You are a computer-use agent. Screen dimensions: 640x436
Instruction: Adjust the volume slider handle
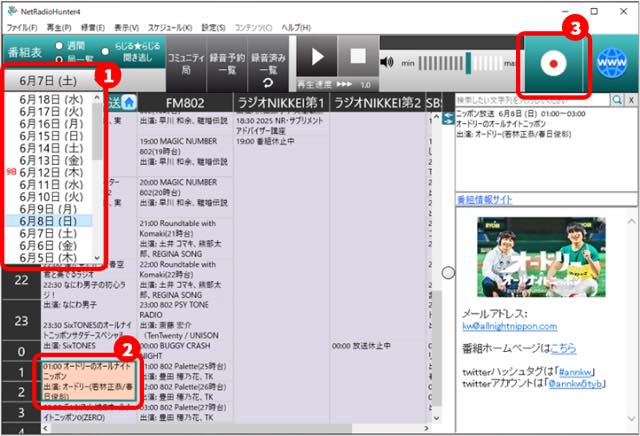[468, 63]
